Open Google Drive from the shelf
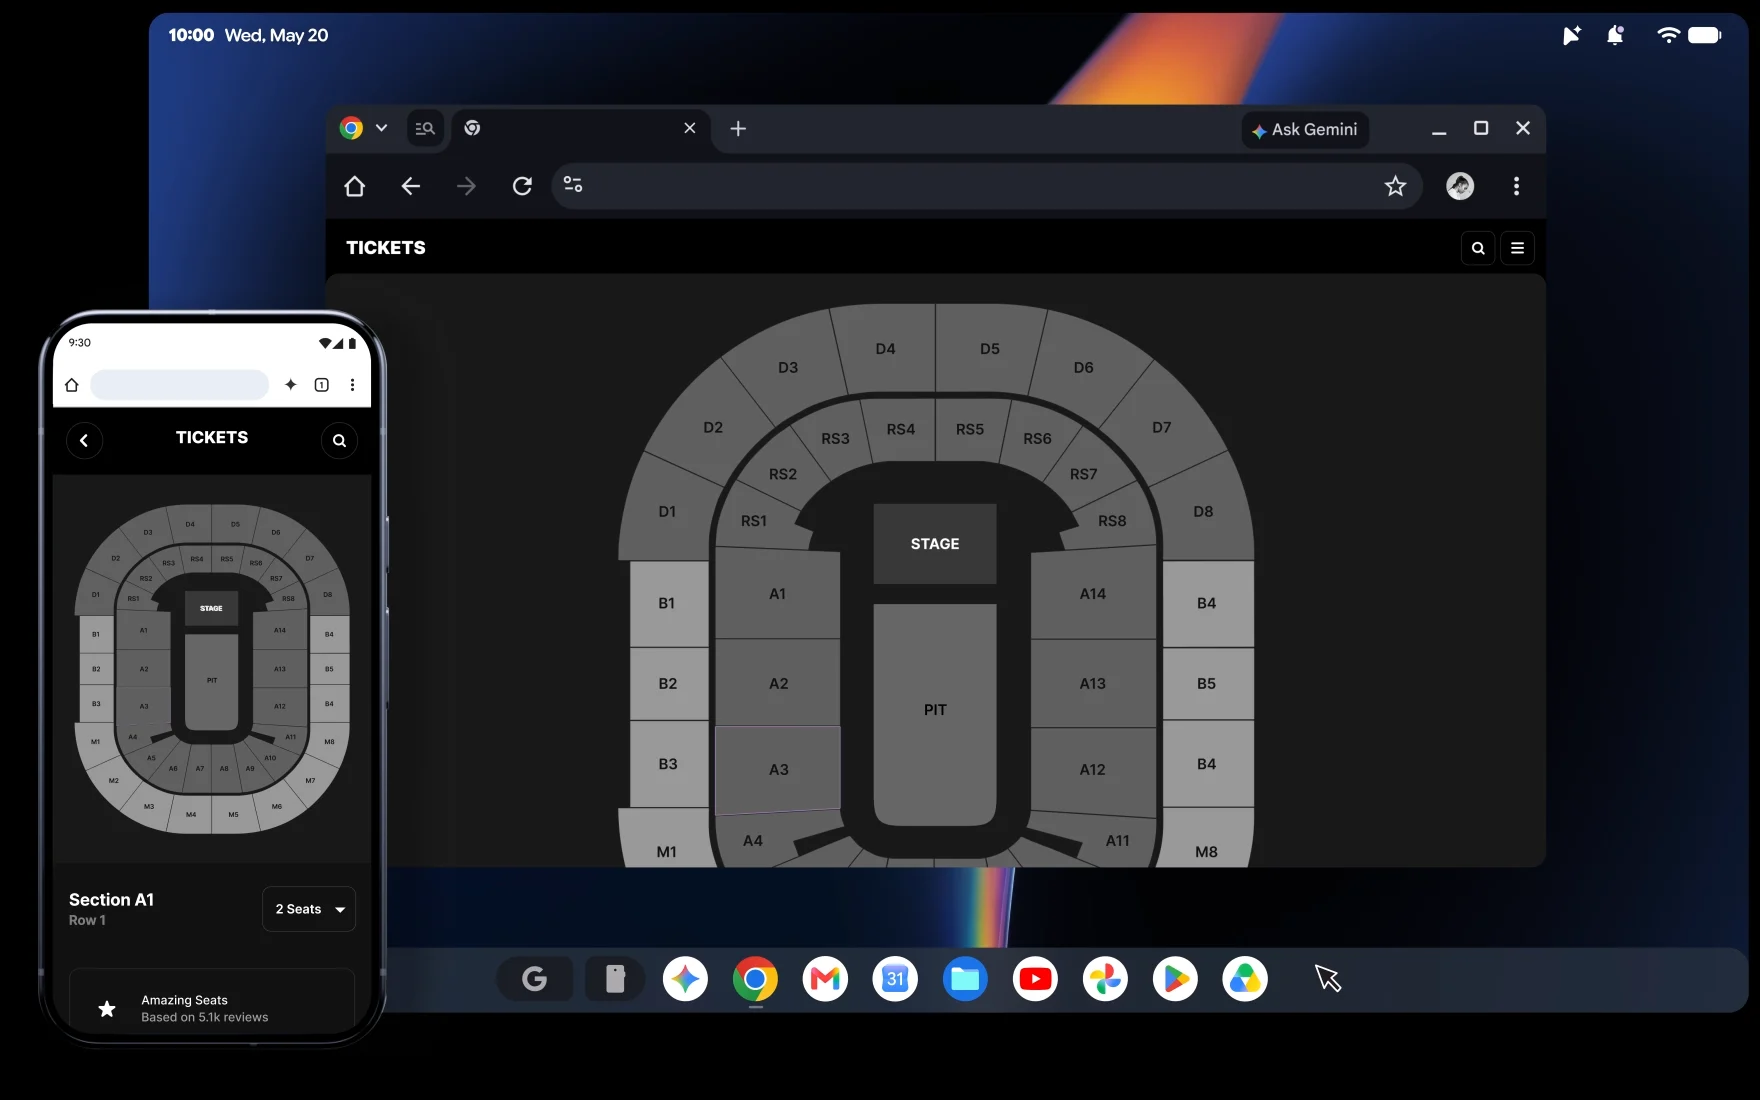The height and width of the screenshot is (1100, 1760). [x=1245, y=979]
